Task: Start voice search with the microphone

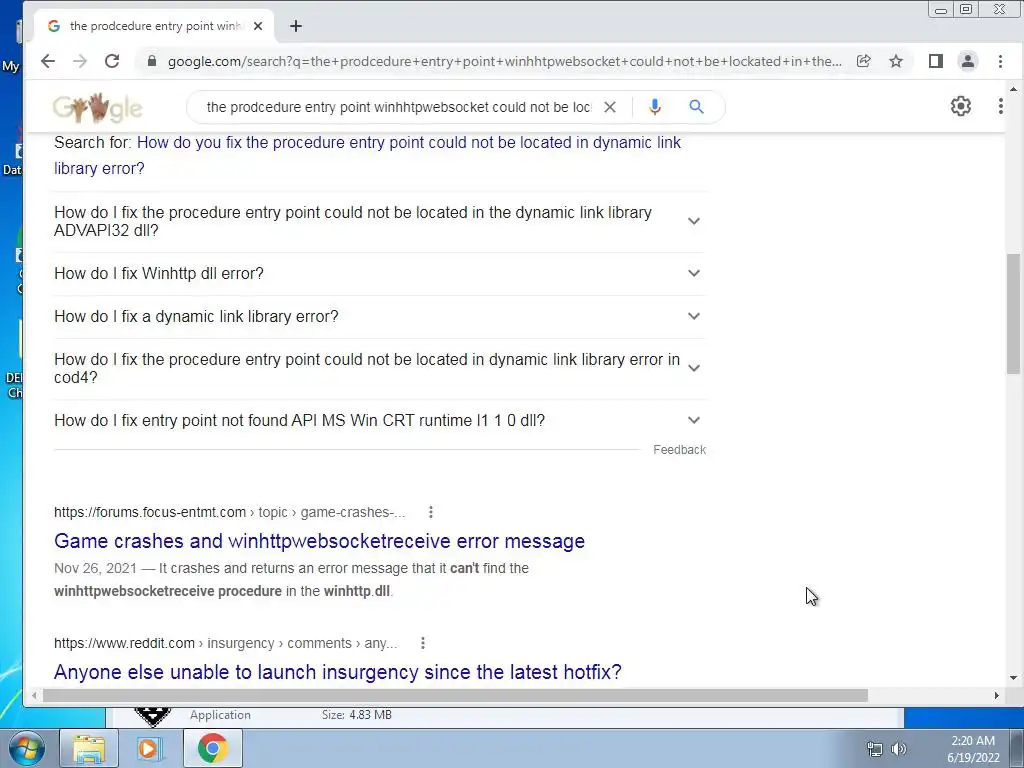Action: pos(655,107)
